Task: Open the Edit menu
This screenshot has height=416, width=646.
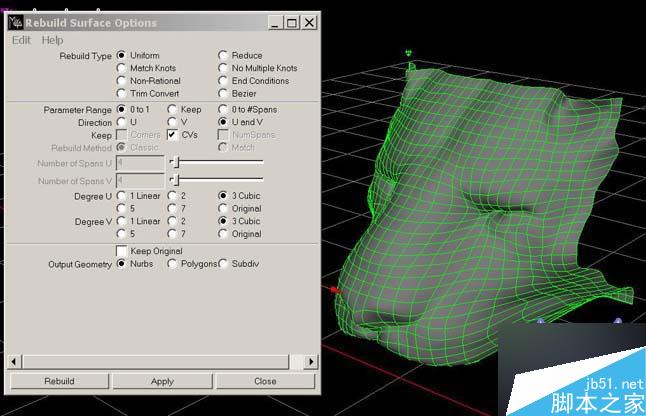Action: click(21, 40)
